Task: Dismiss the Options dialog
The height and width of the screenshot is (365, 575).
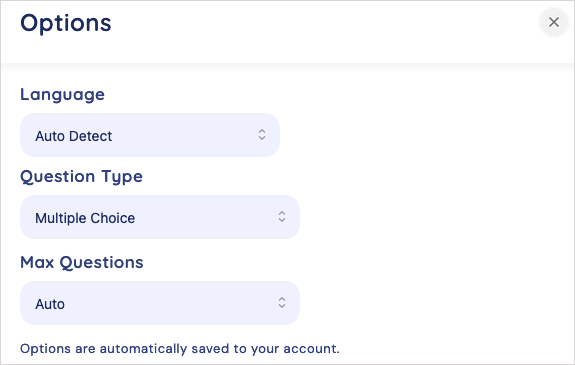Action: click(553, 22)
